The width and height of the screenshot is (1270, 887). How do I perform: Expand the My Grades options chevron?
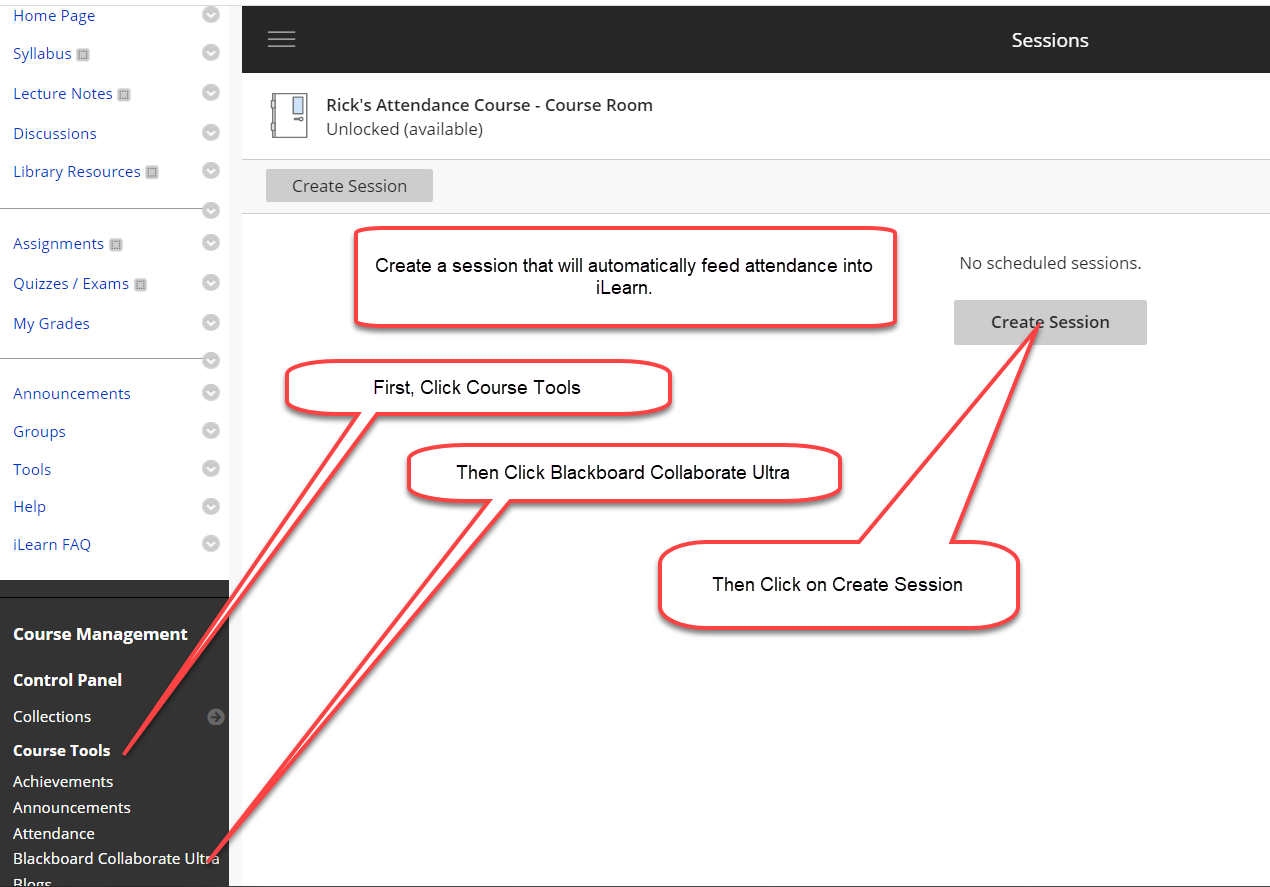click(210, 323)
